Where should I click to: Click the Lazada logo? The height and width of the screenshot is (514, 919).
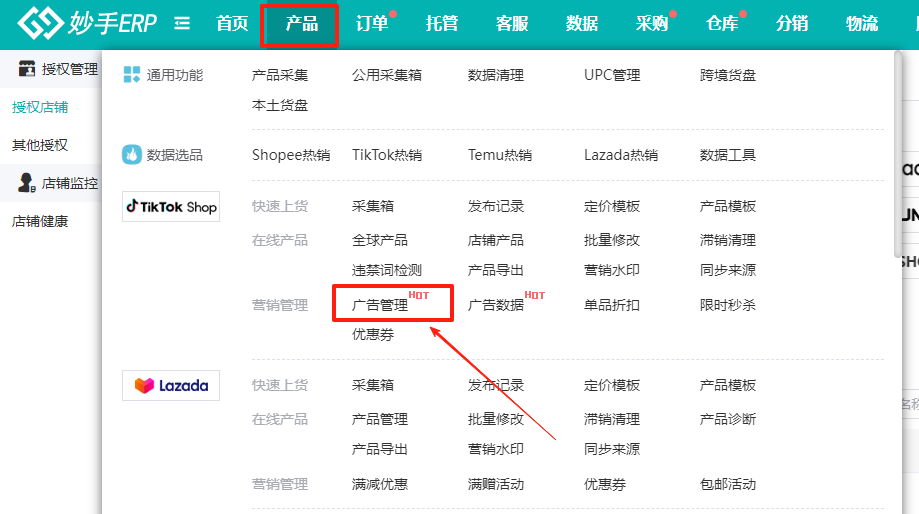[171, 385]
